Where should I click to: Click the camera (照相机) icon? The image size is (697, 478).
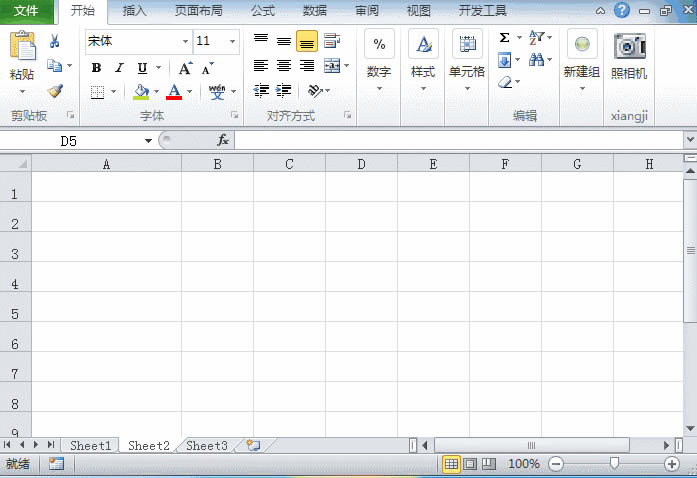(629, 46)
